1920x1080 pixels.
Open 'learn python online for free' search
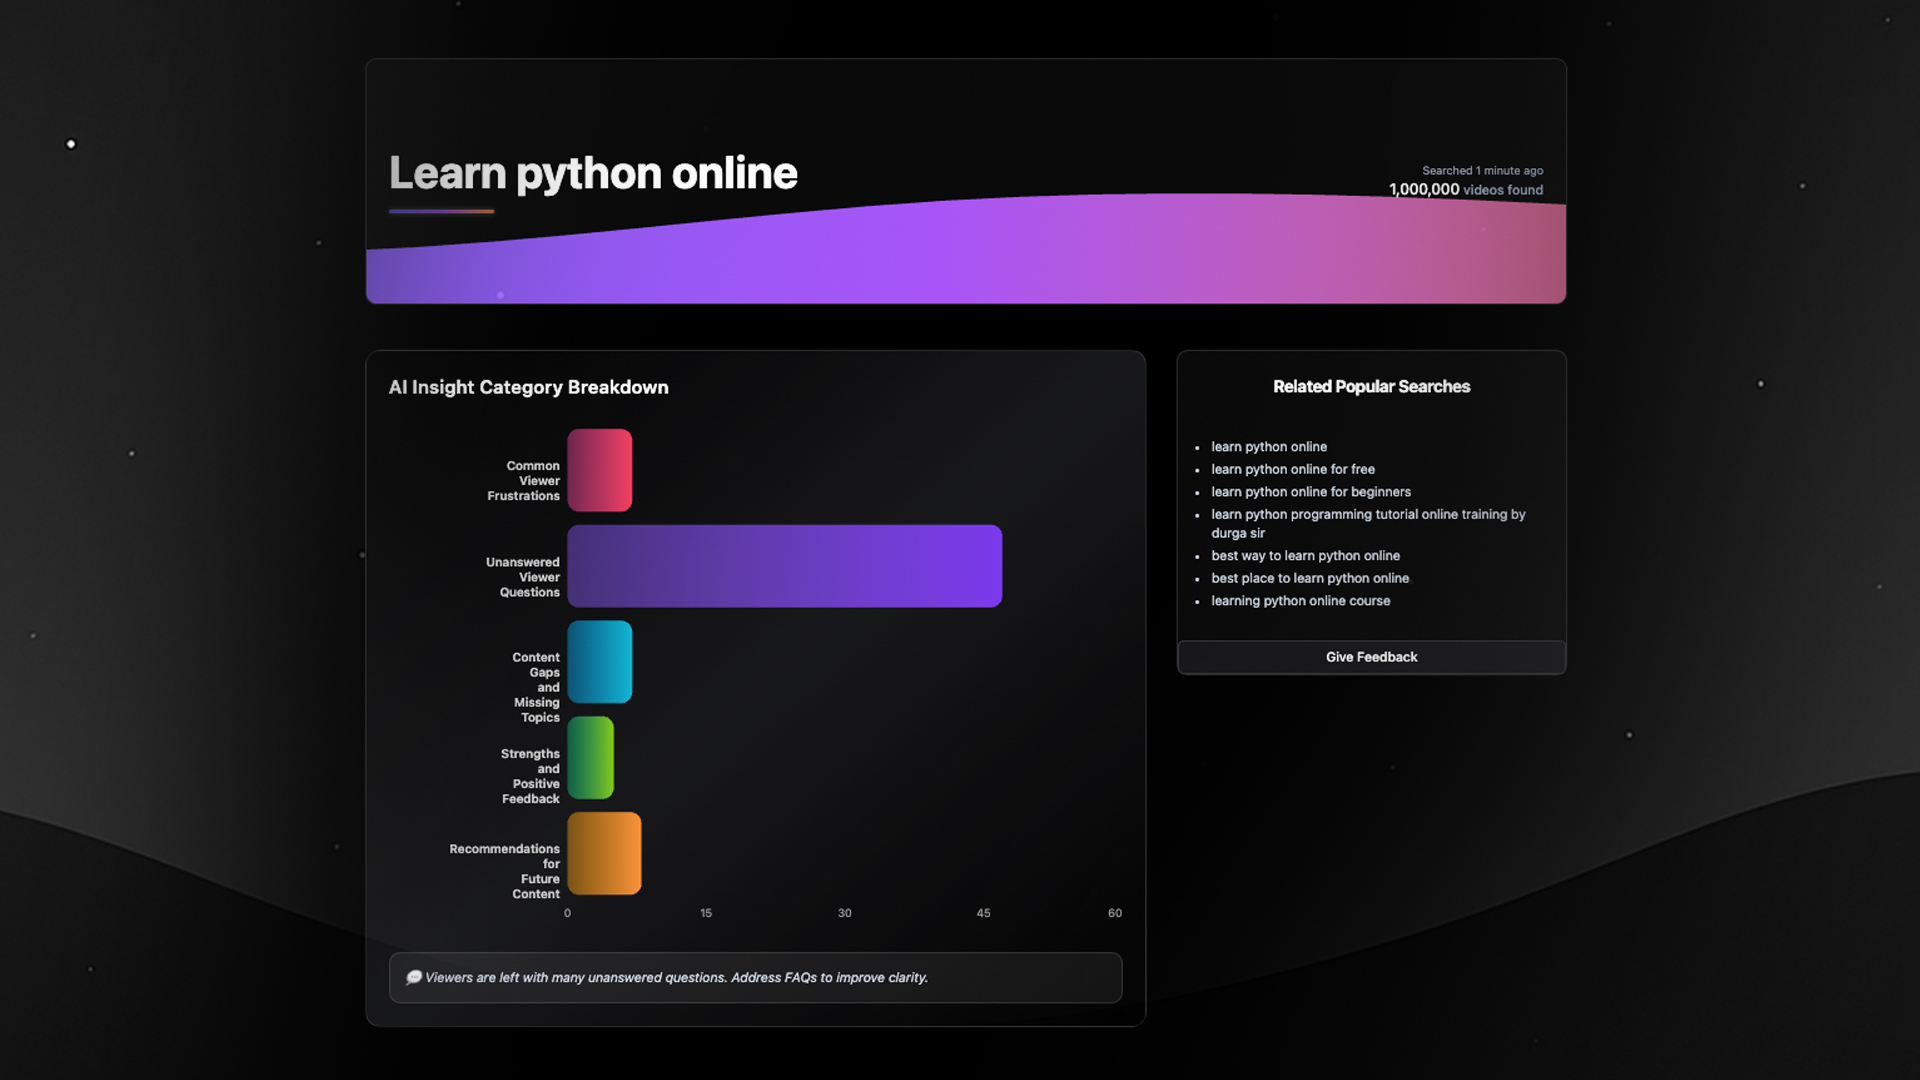coord(1292,469)
